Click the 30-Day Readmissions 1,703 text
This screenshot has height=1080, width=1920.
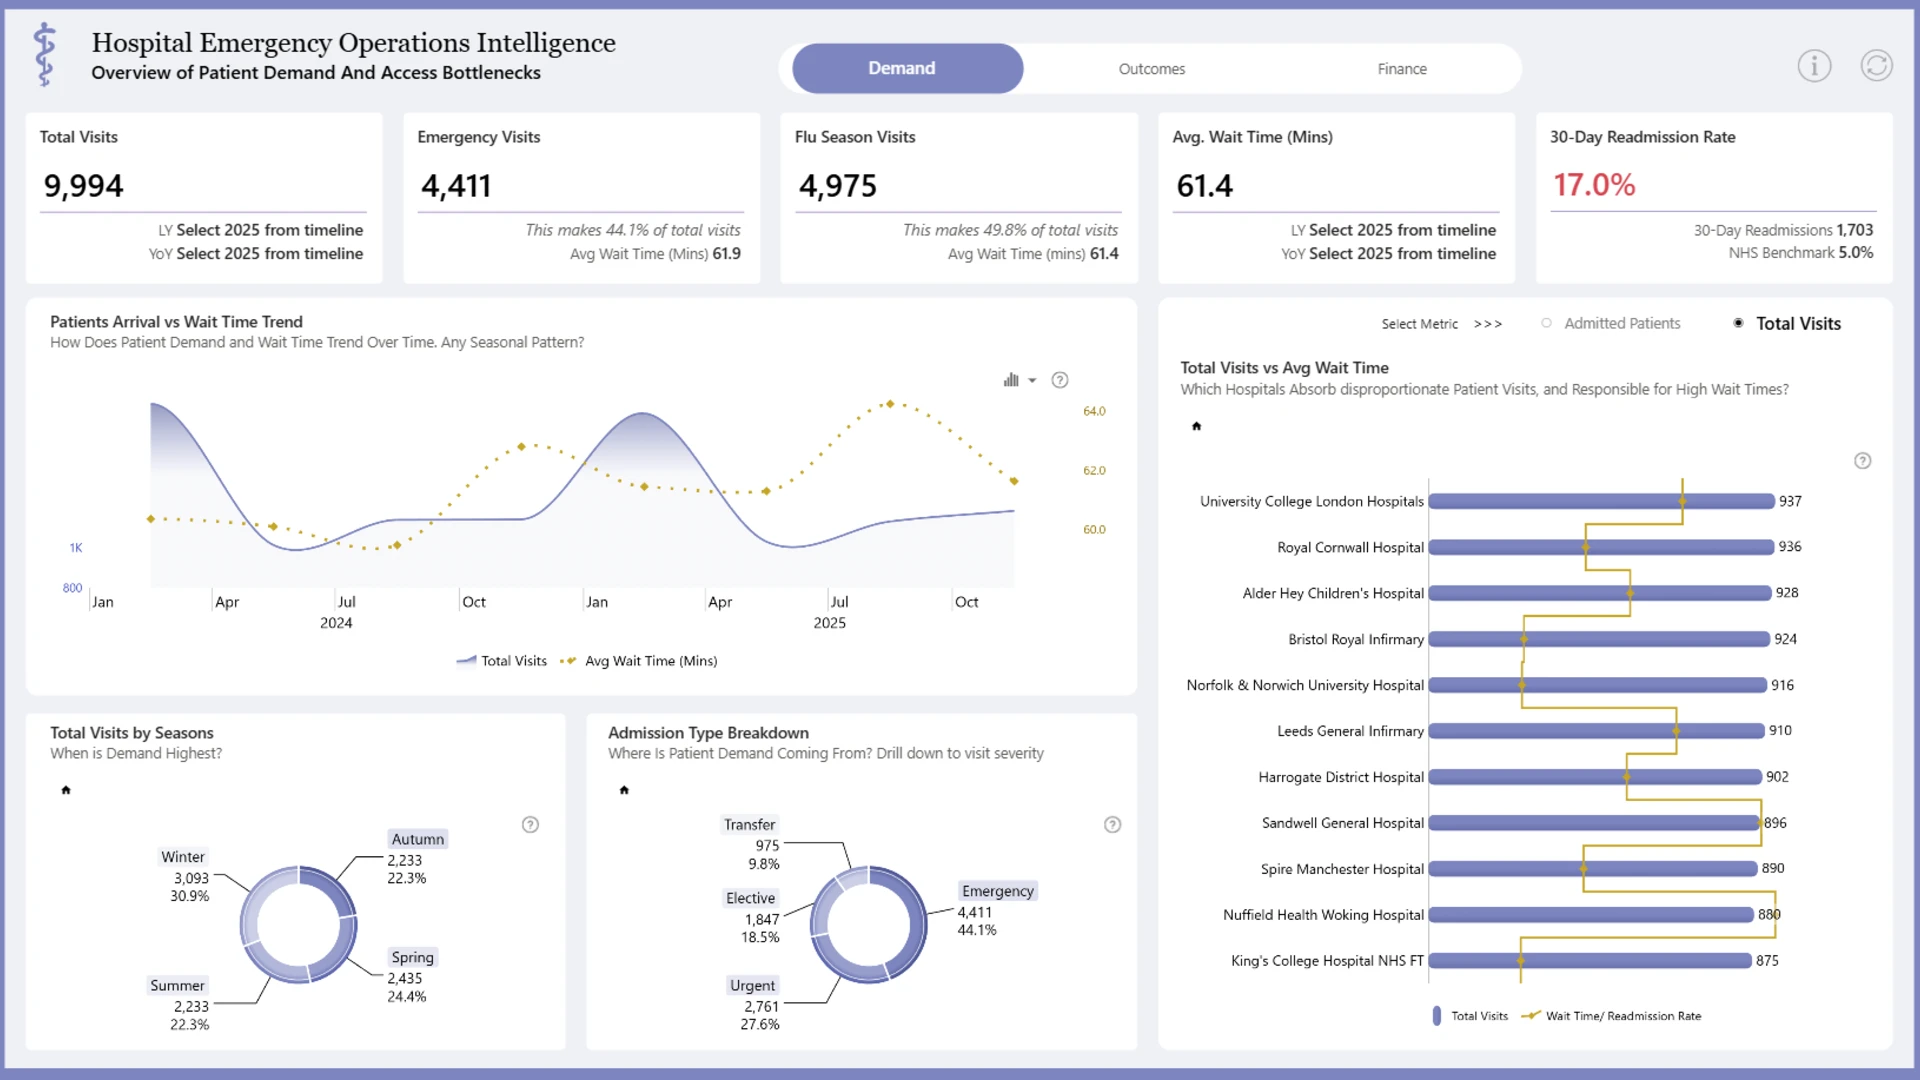(1783, 230)
